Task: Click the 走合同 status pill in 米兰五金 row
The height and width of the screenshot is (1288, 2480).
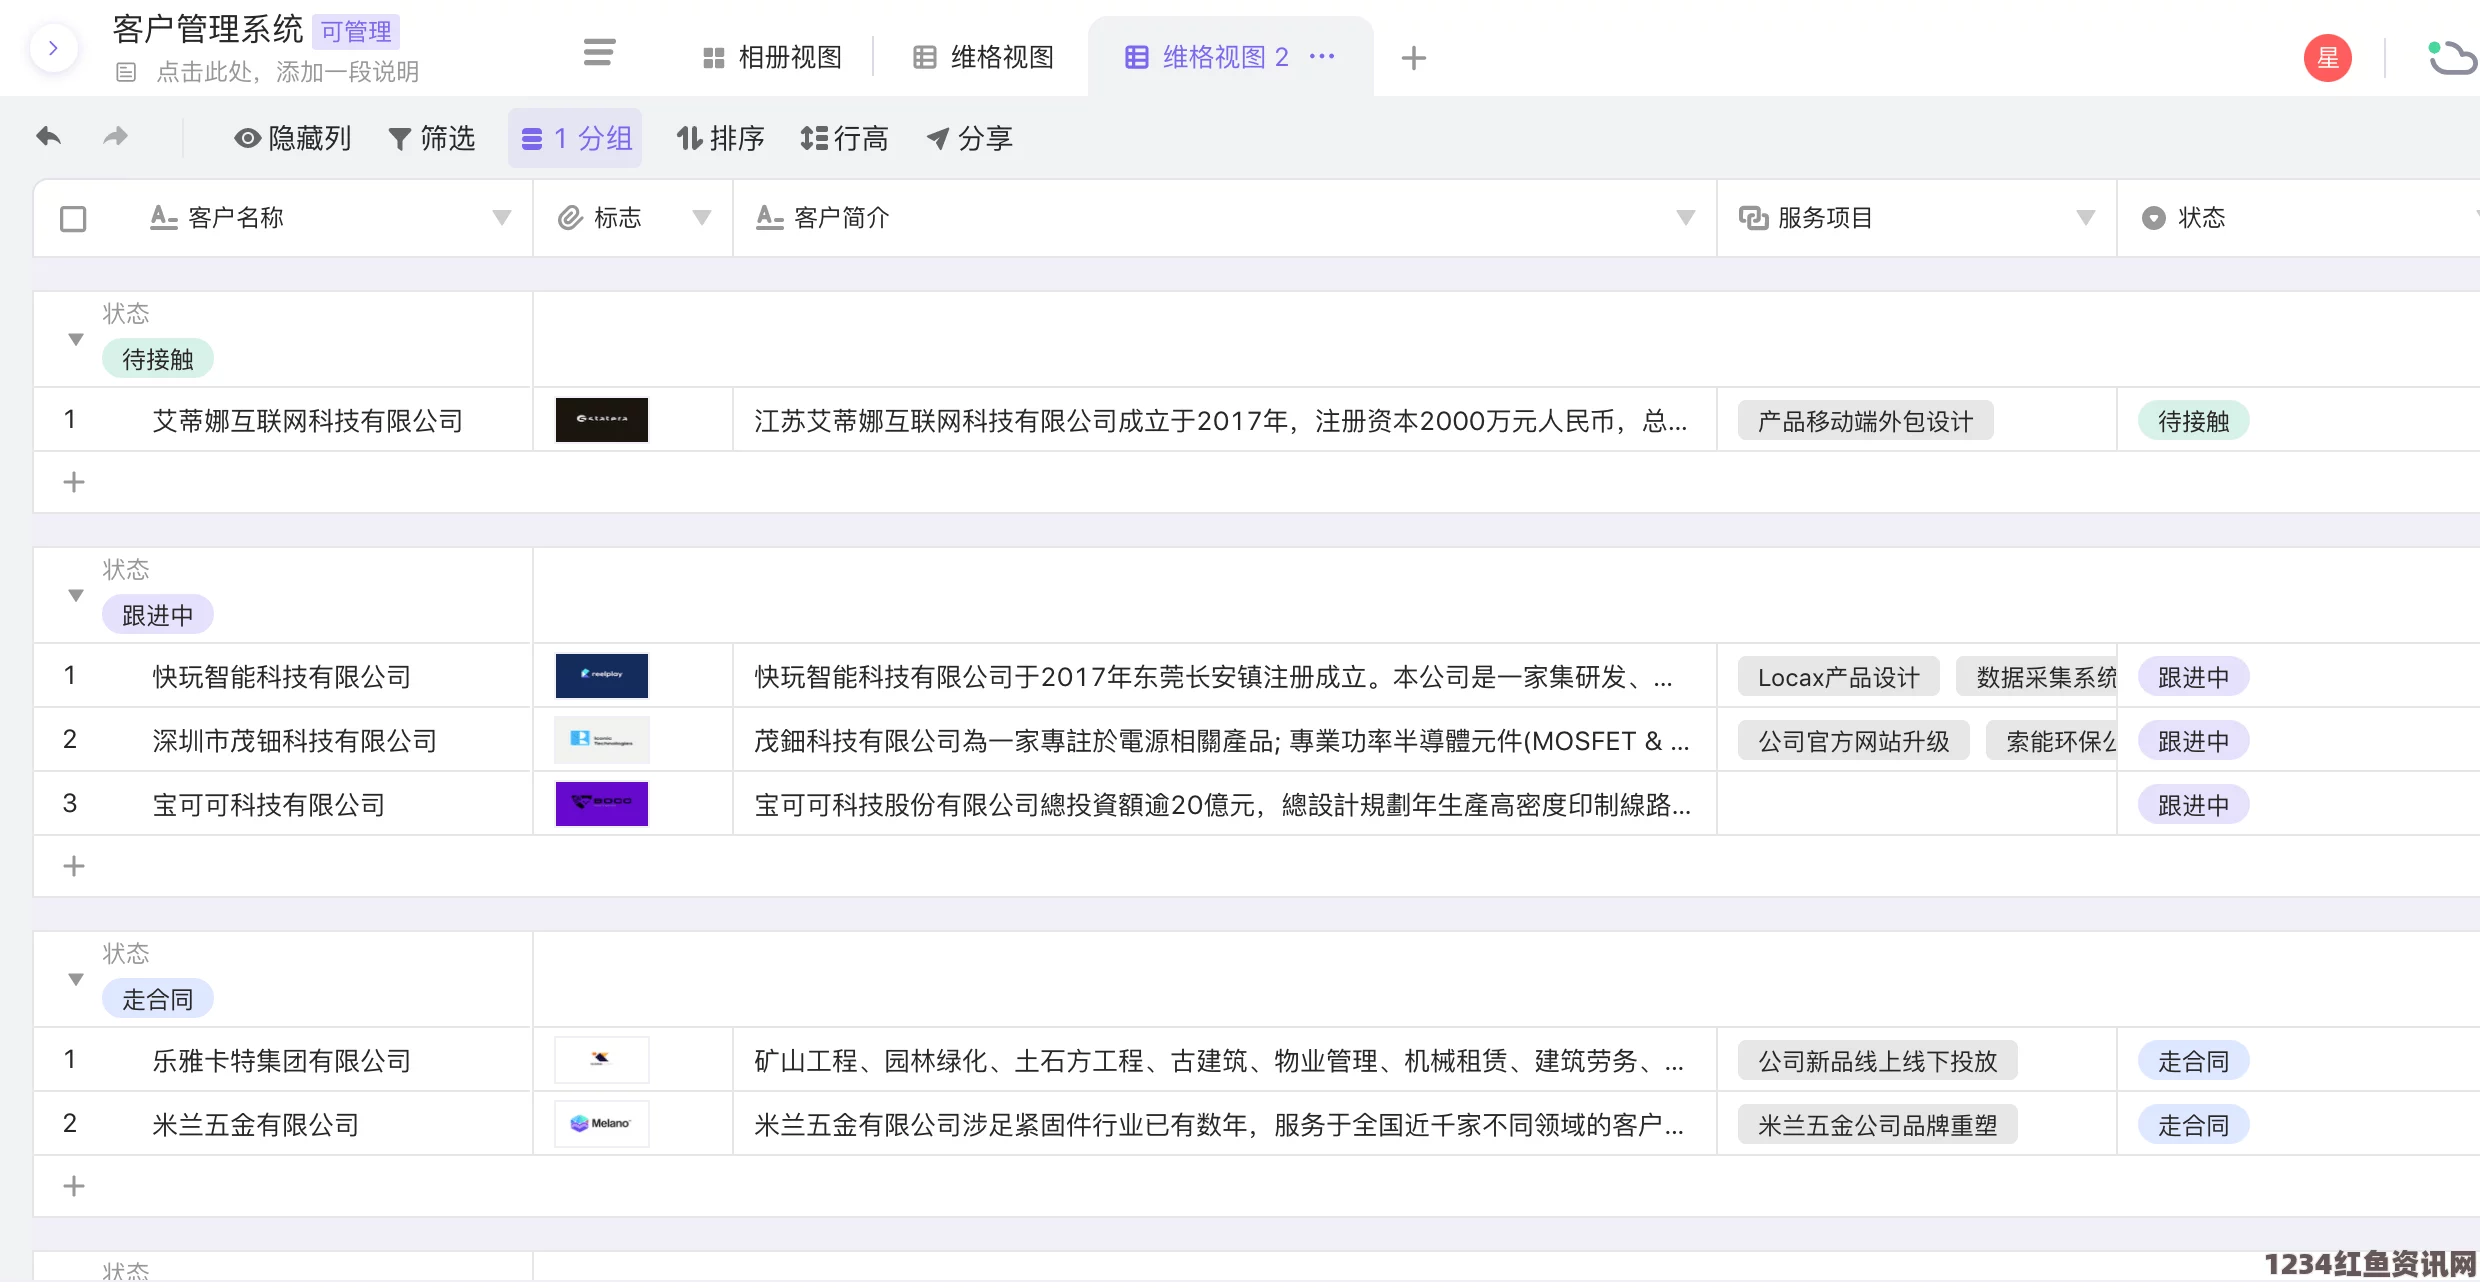Action: [2194, 1125]
